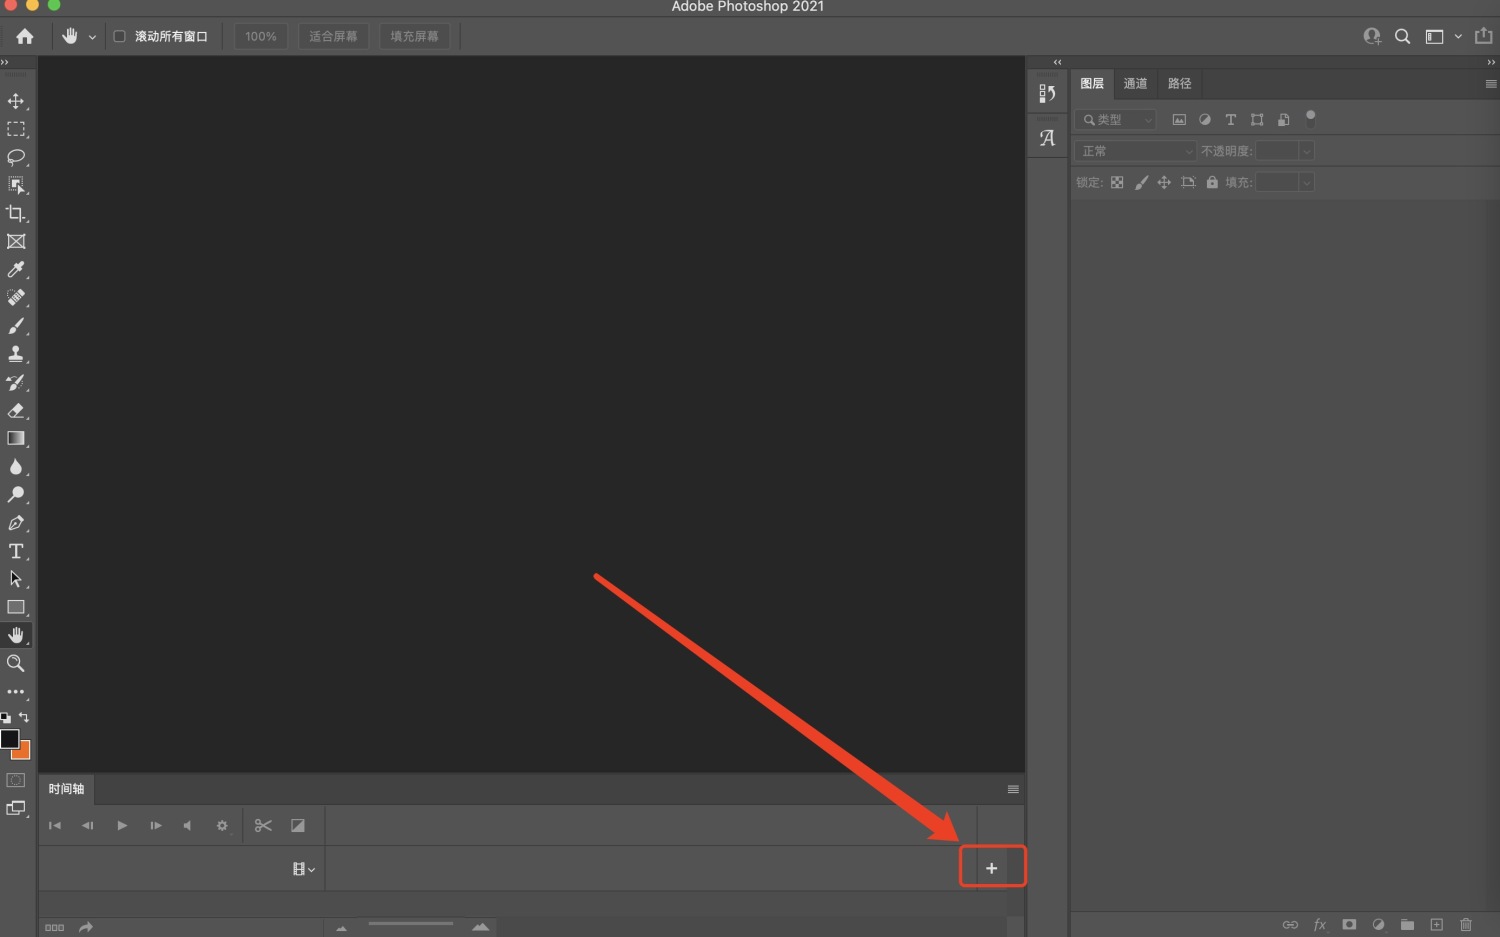The width and height of the screenshot is (1500, 937).
Task: Open the 正常 blend mode dropdown
Action: (1136, 151)
